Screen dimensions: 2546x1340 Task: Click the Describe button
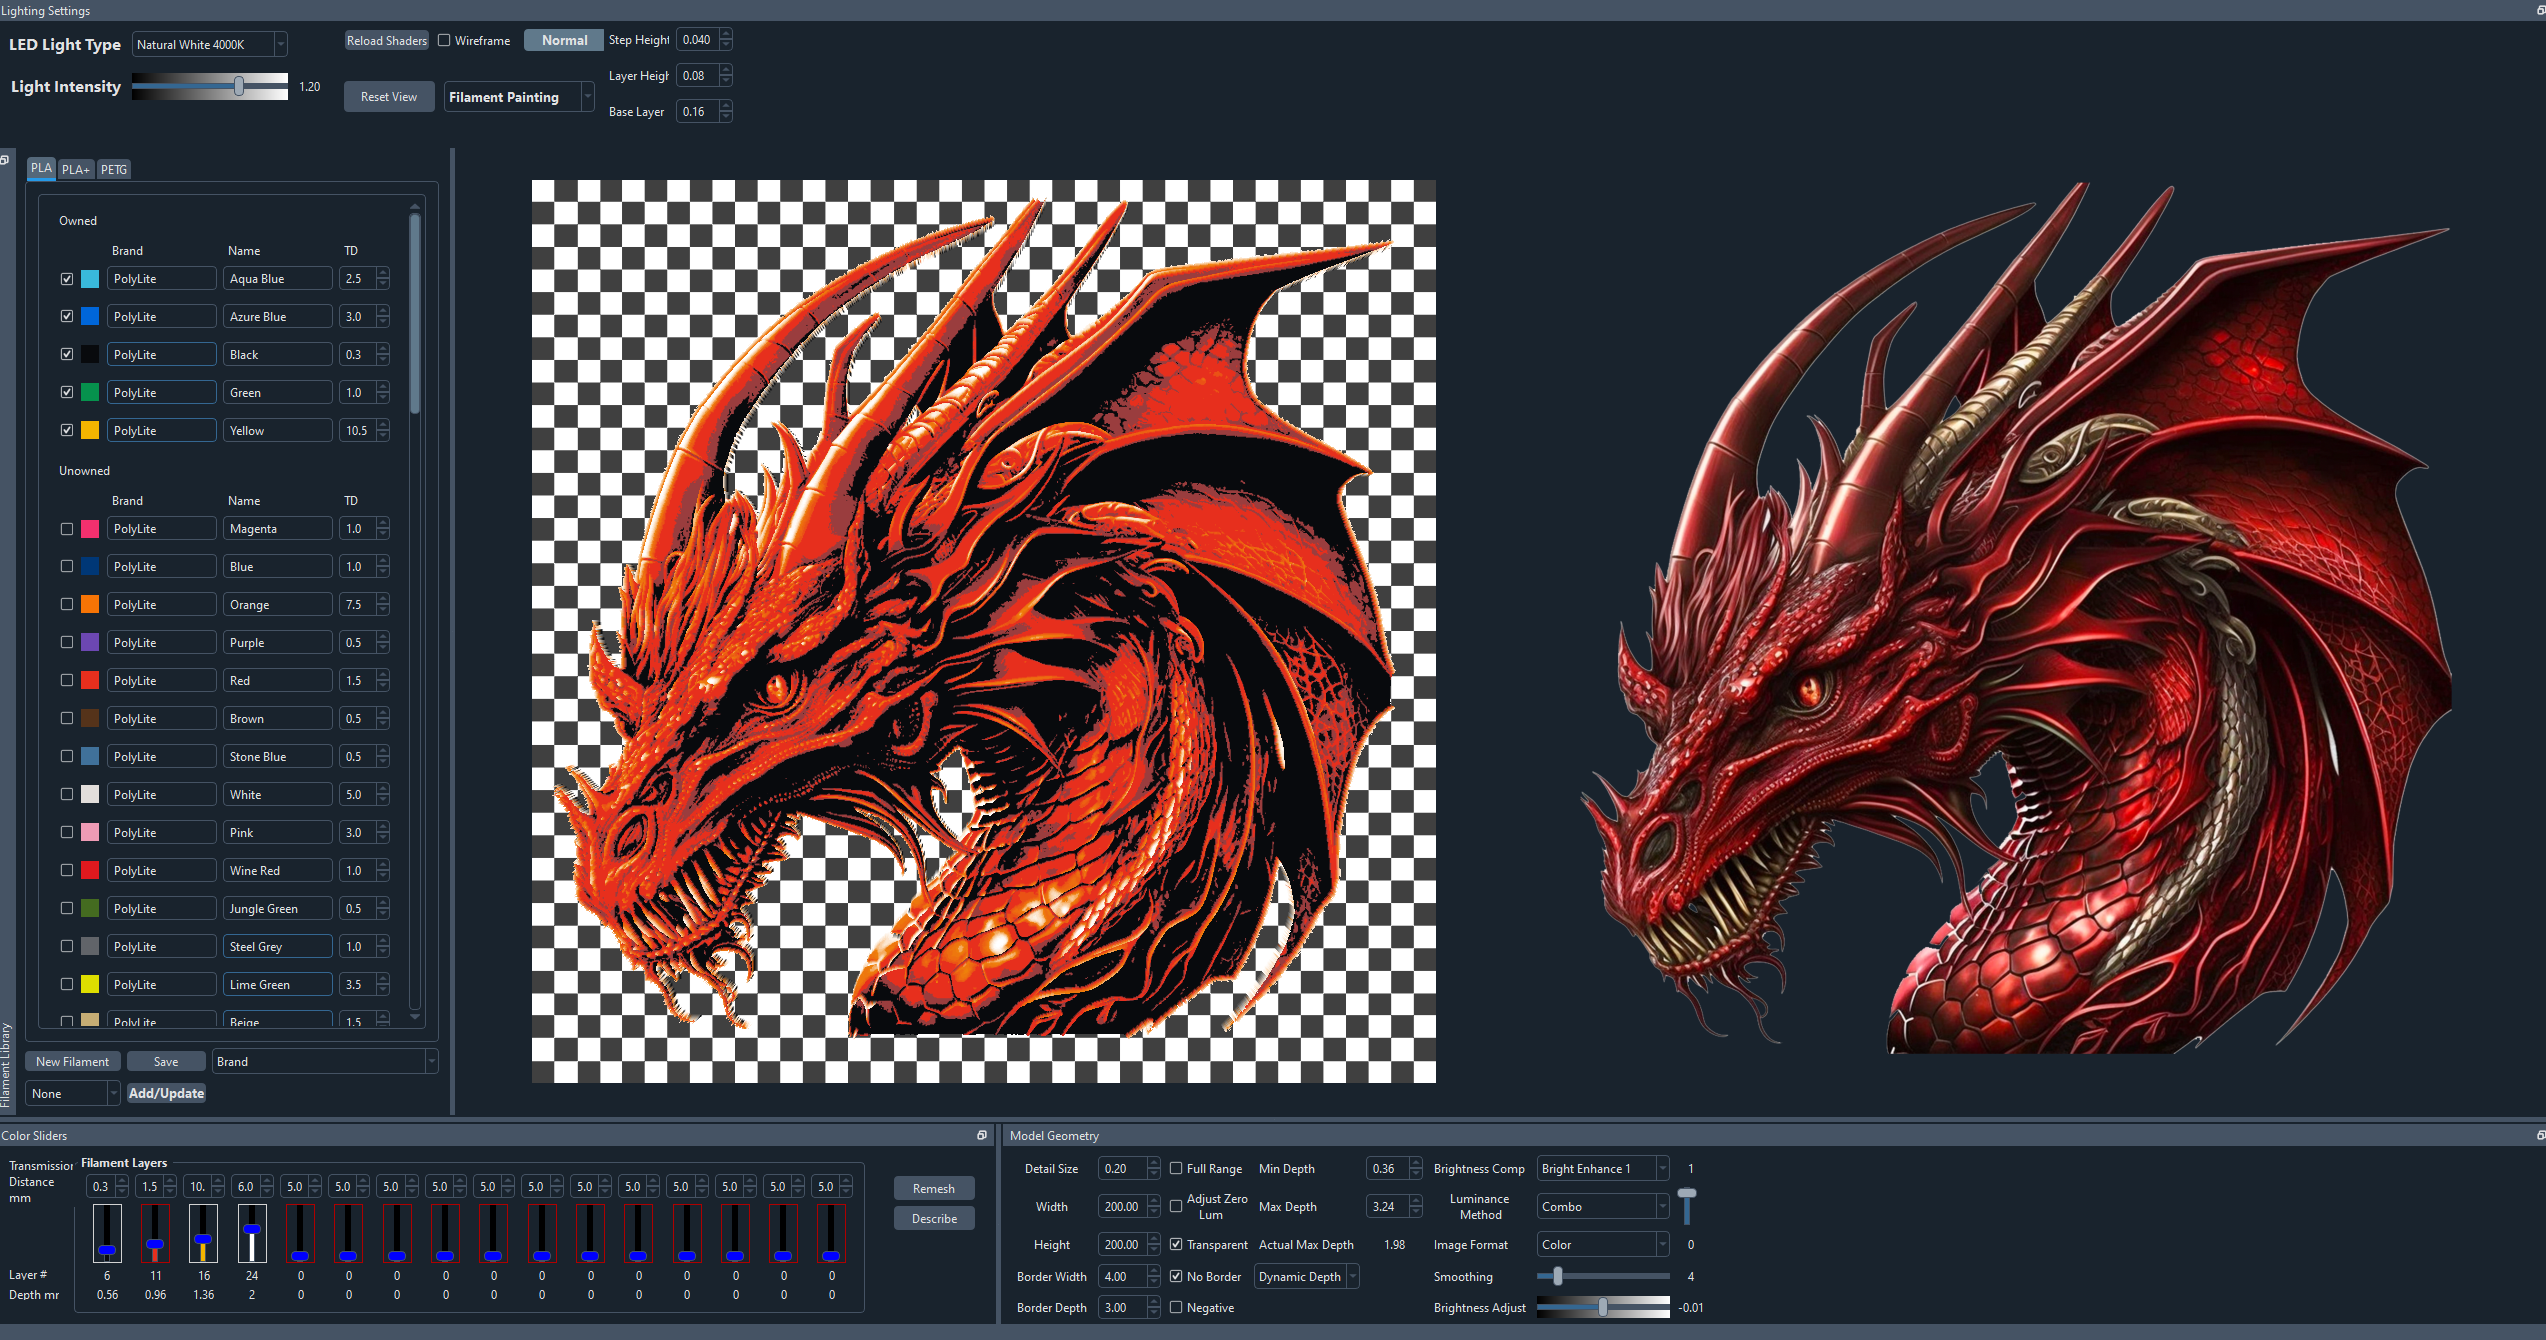pyautogui.click(x=934, y=1219)
